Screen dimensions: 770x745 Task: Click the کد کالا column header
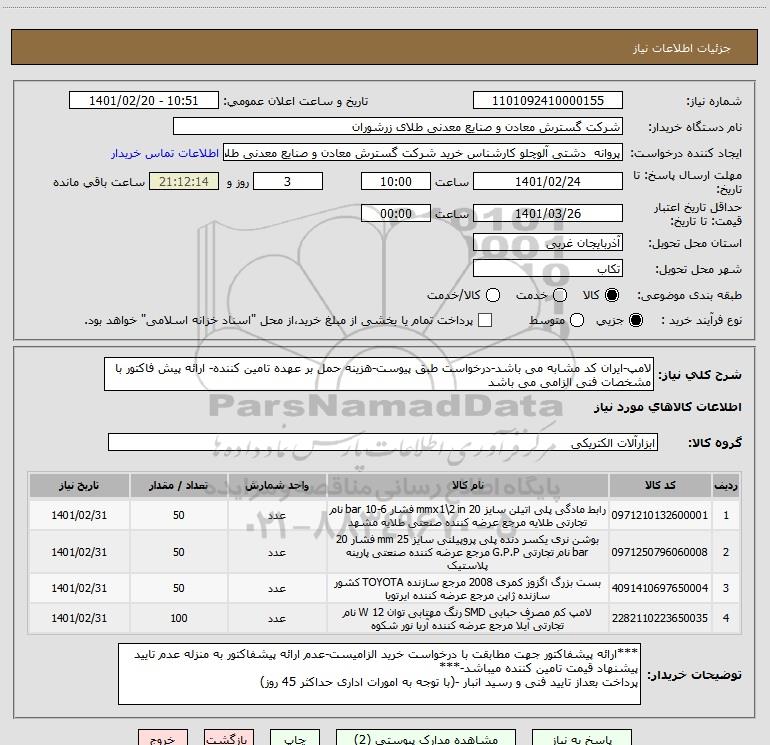tap(660, 485)
